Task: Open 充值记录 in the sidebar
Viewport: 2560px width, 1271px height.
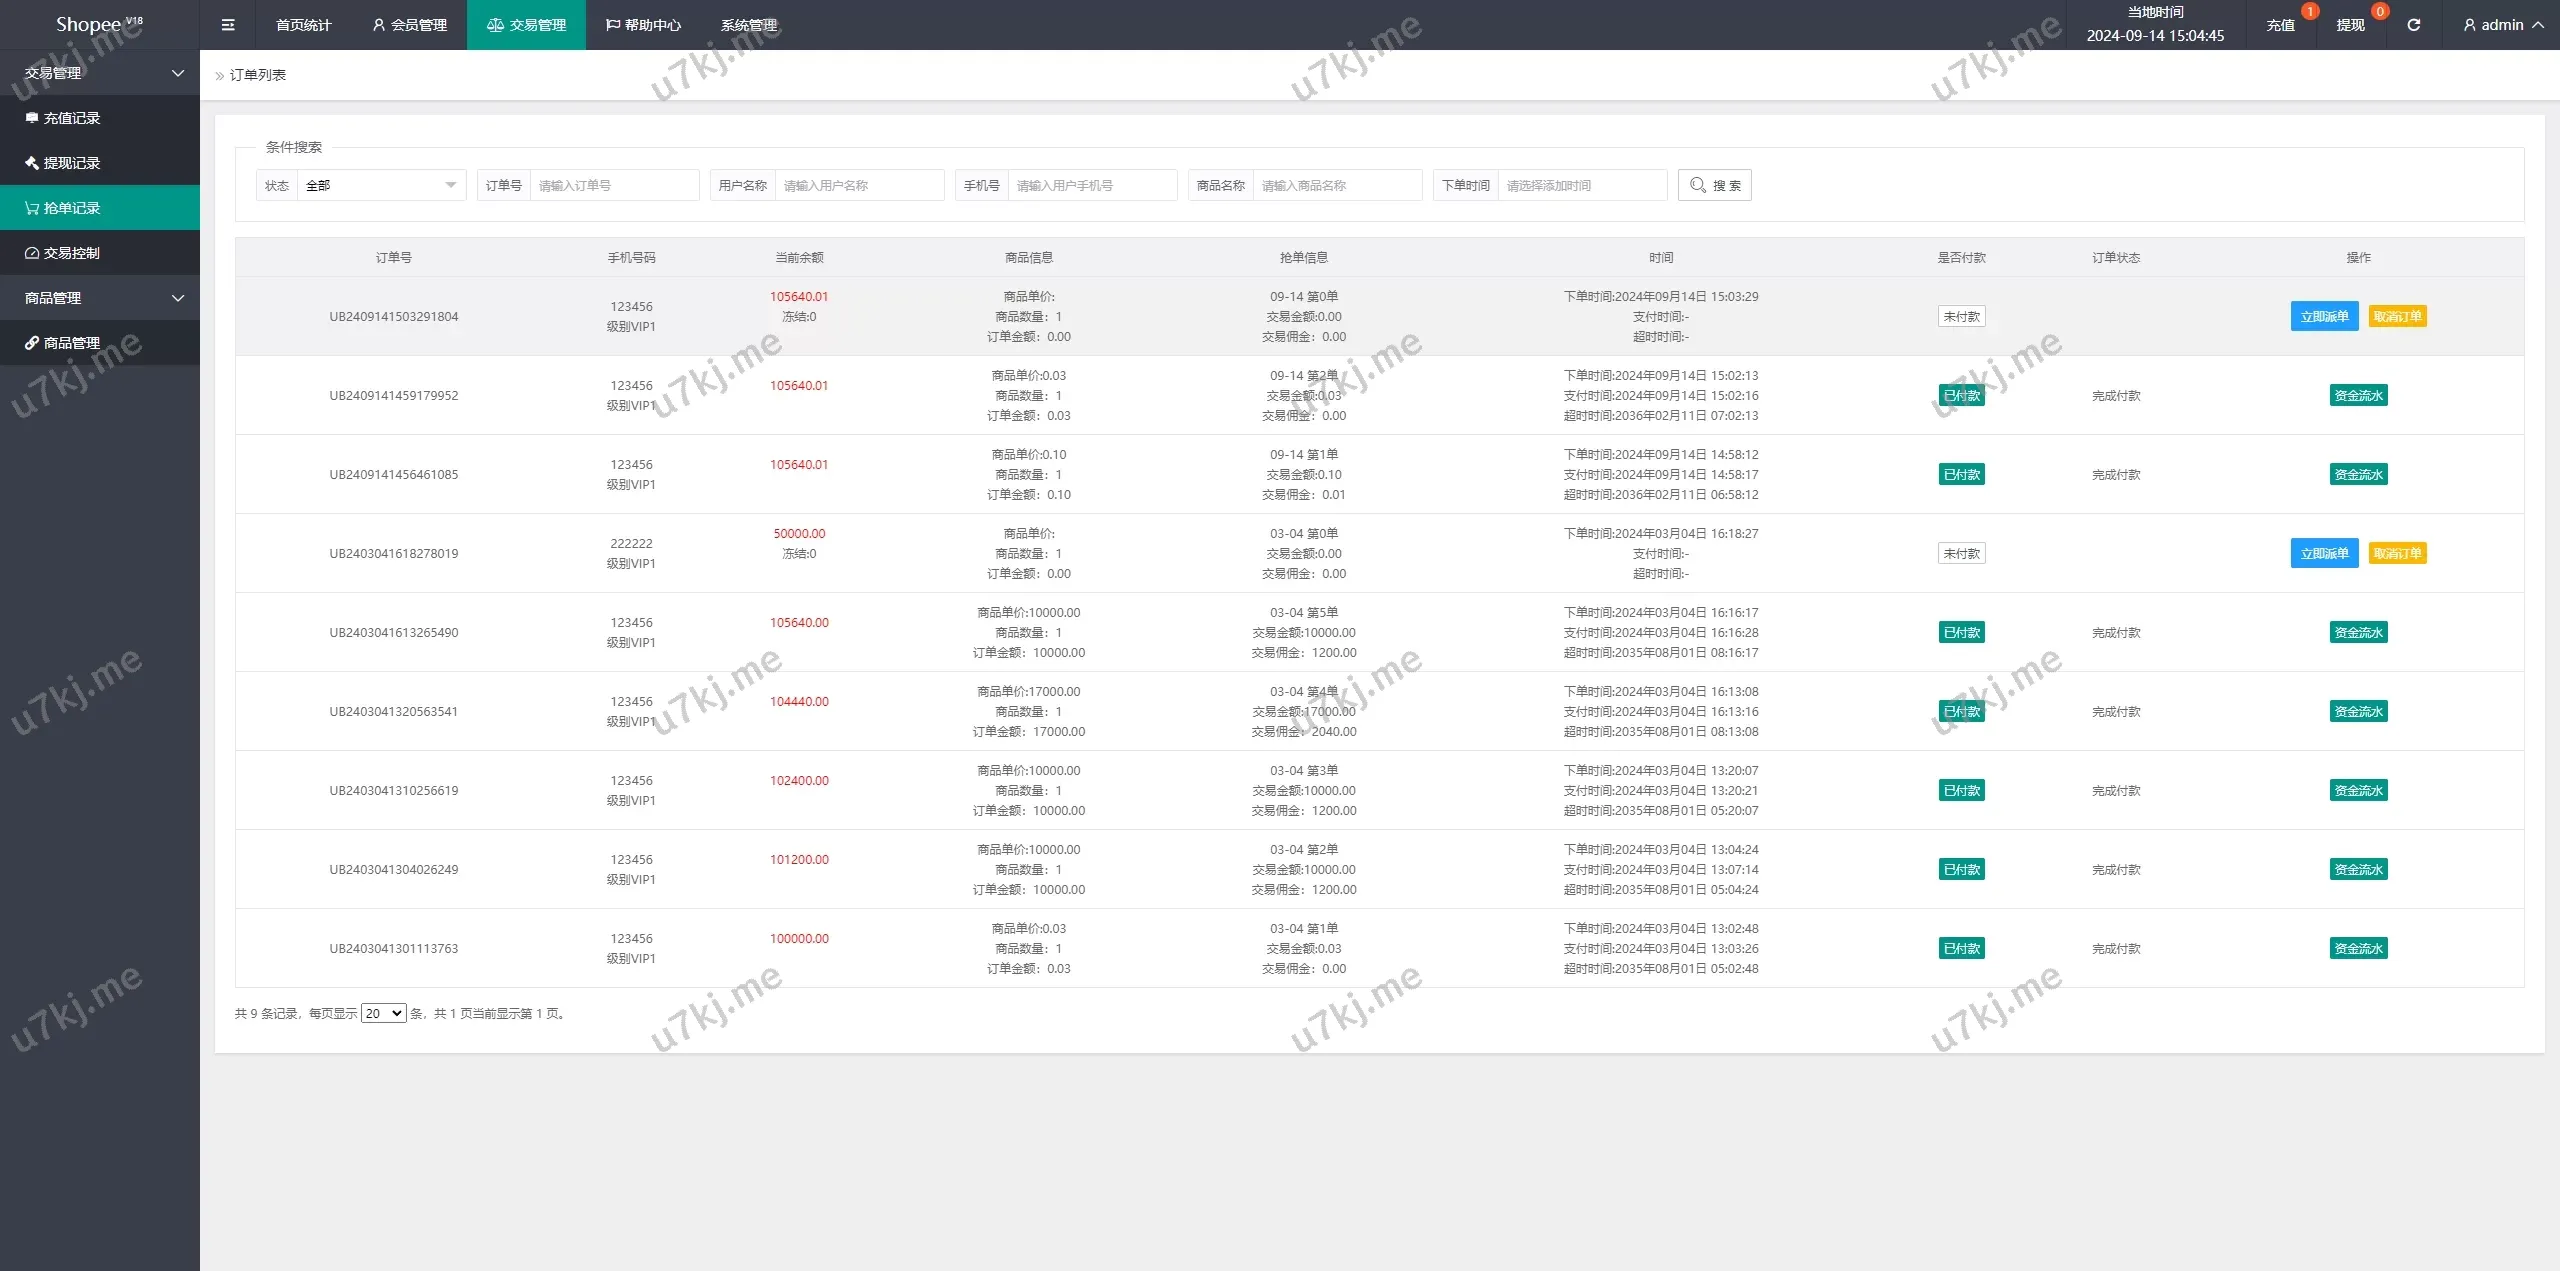Action: pyautogui.click(x=72, y=118)
